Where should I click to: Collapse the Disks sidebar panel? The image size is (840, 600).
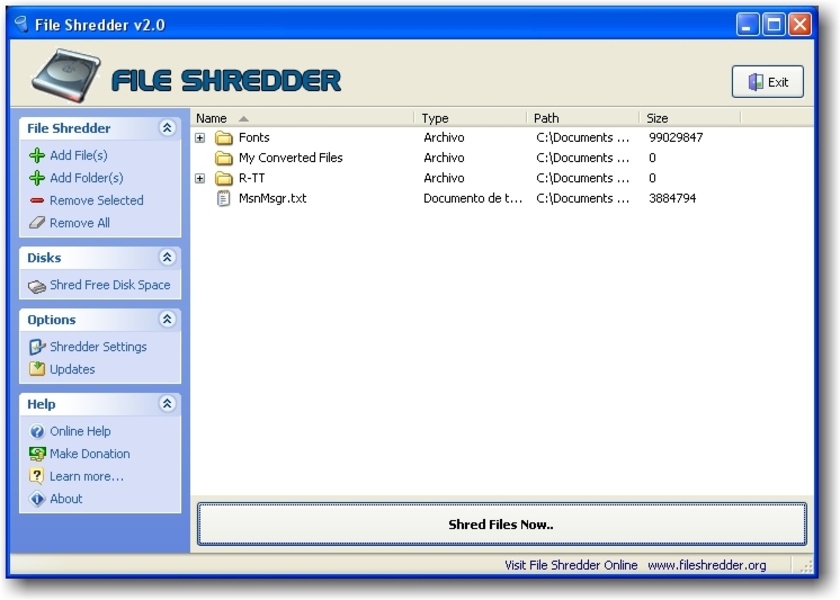point(167,257)
